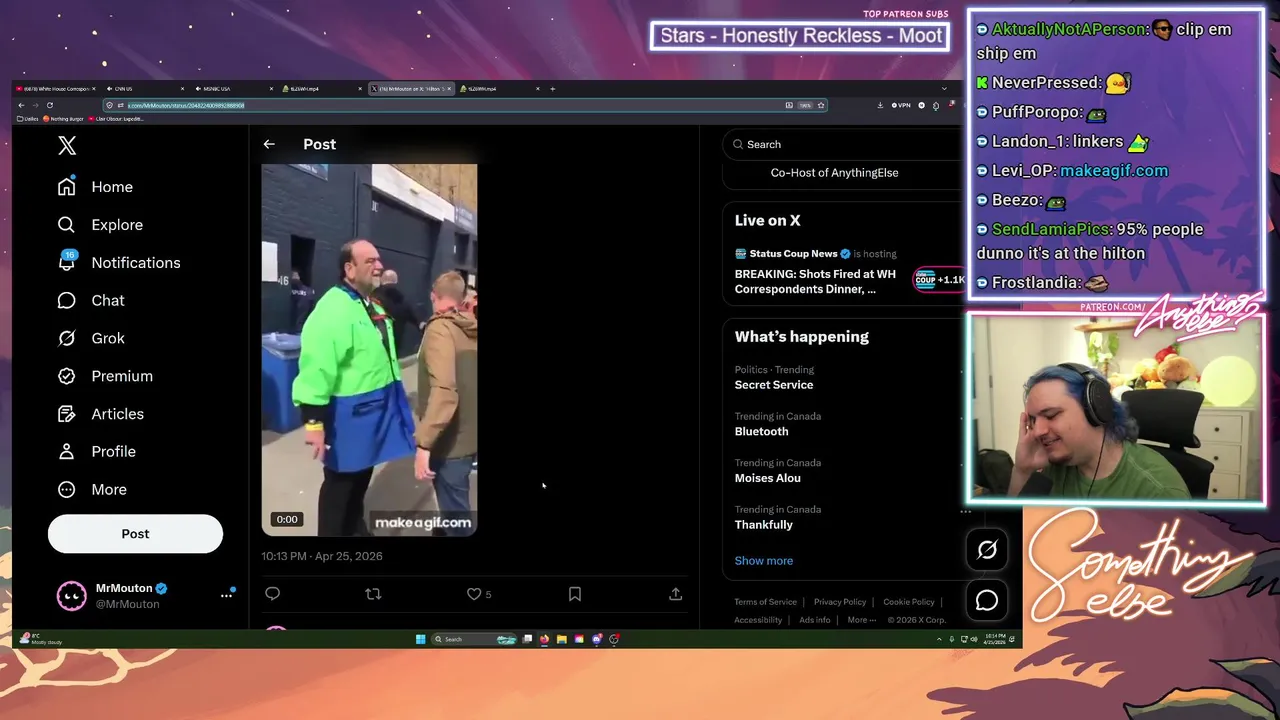Open Notifications in the sidebar
Image resolution: width=1280 pixels, height=720 pixels.
[x=119, y=263]
